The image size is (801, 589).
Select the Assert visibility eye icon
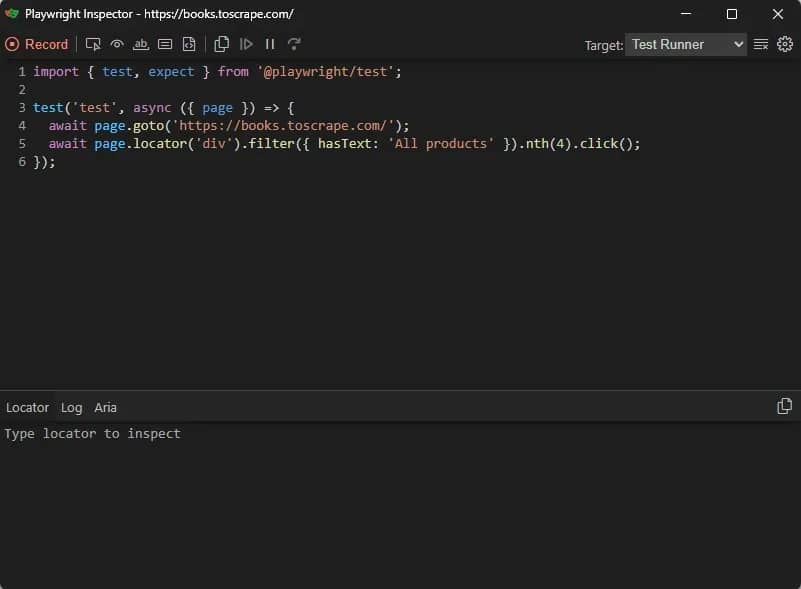[x=117, y=44]
